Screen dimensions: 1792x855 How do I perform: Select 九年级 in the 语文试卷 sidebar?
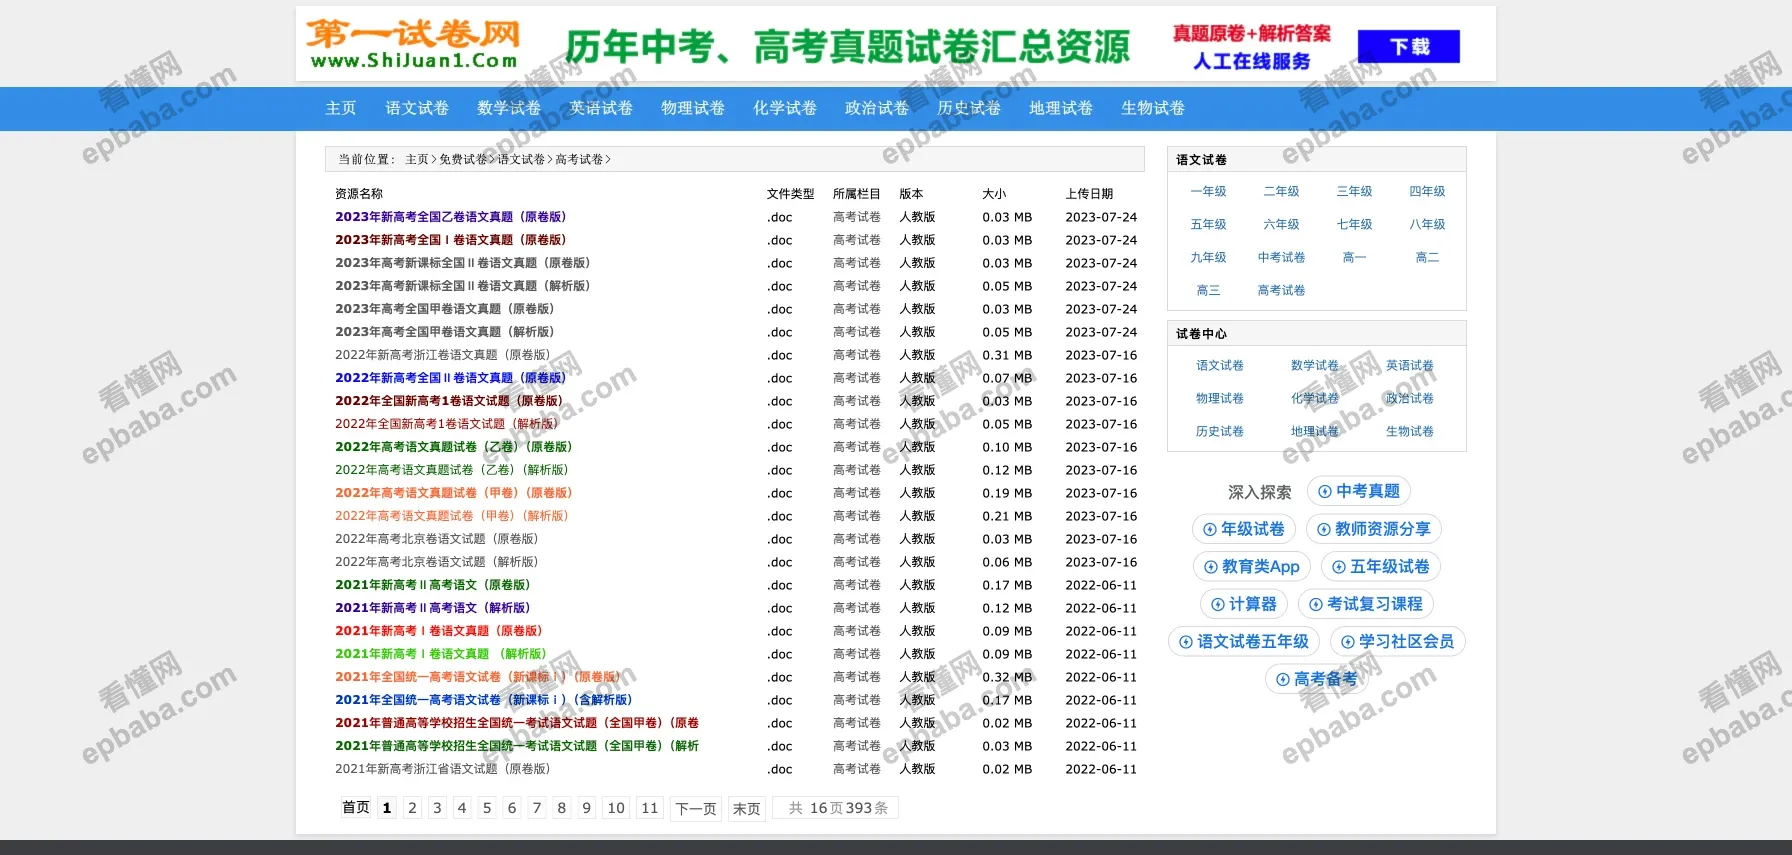(1208, 257)
